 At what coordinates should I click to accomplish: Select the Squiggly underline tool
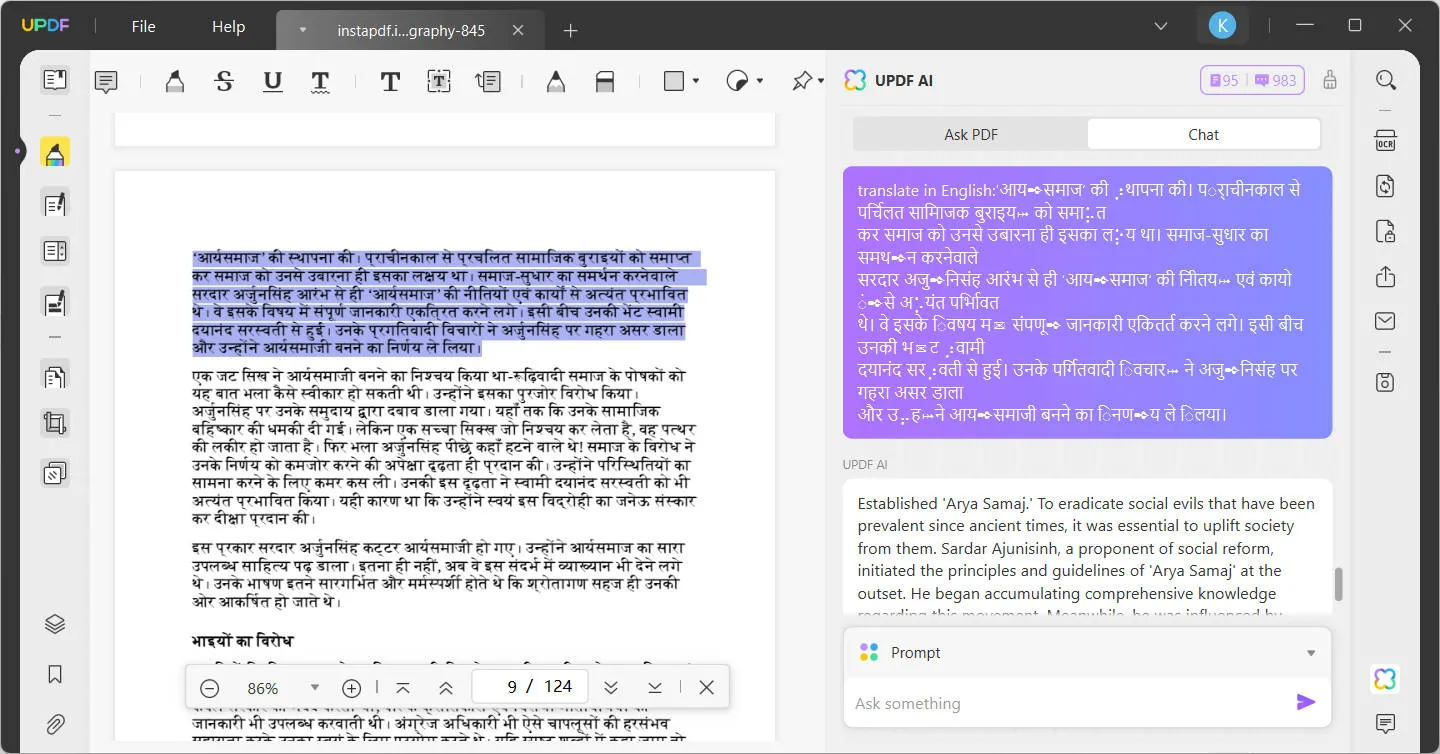click(320, 82)
